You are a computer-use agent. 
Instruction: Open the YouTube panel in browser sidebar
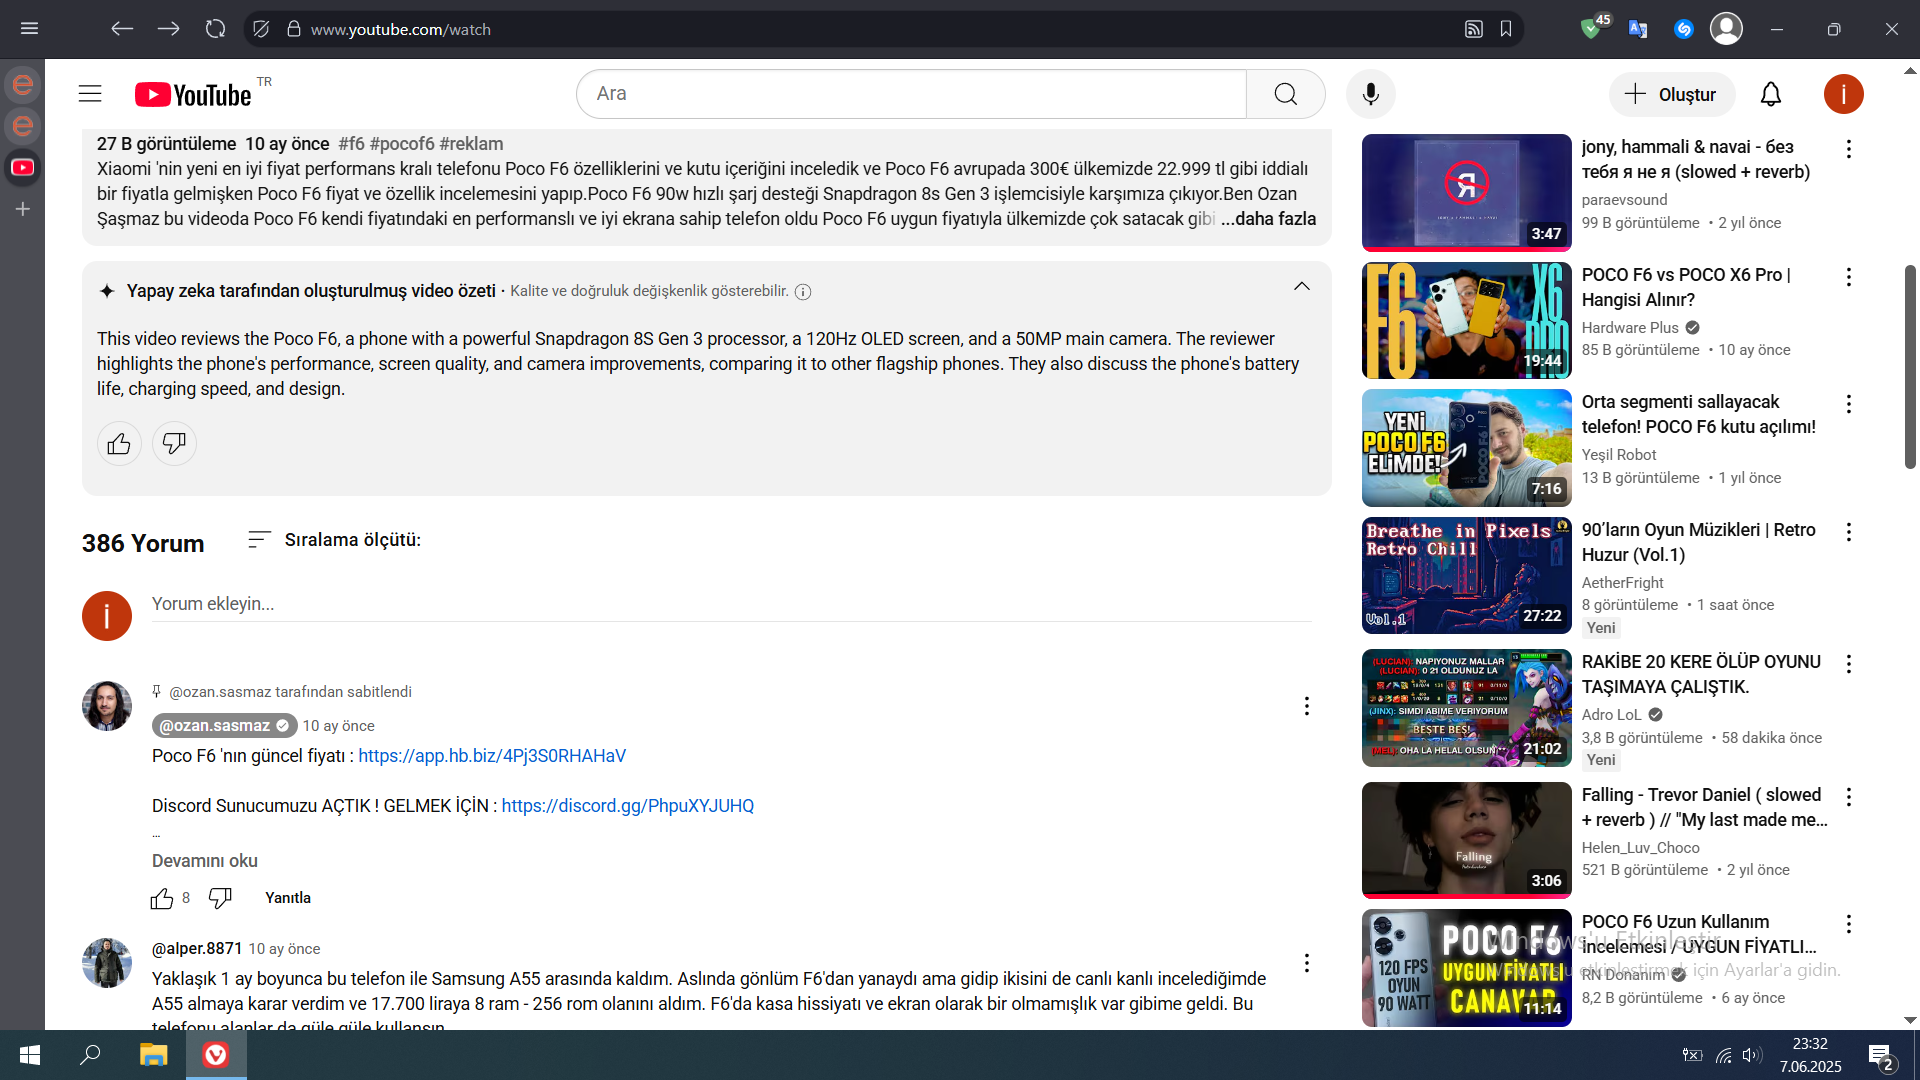click(x=23, y=167)
